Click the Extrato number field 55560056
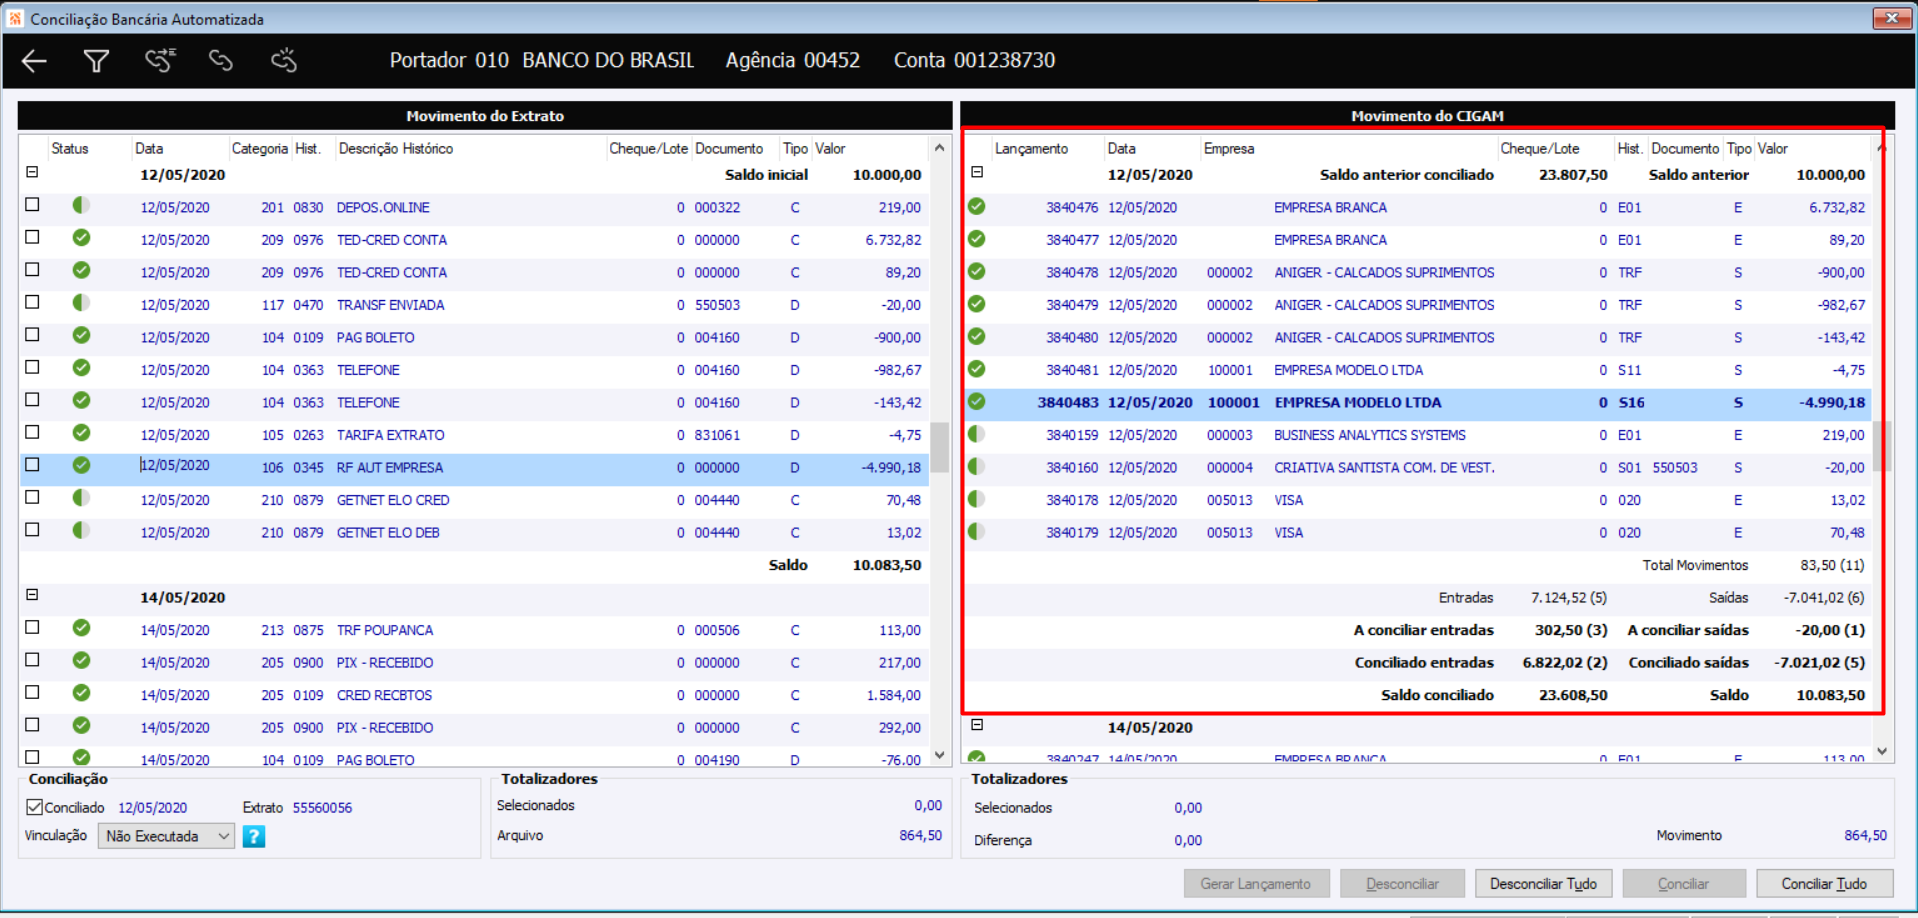This screenshot has width=1918, height=918. pos(322,808)
